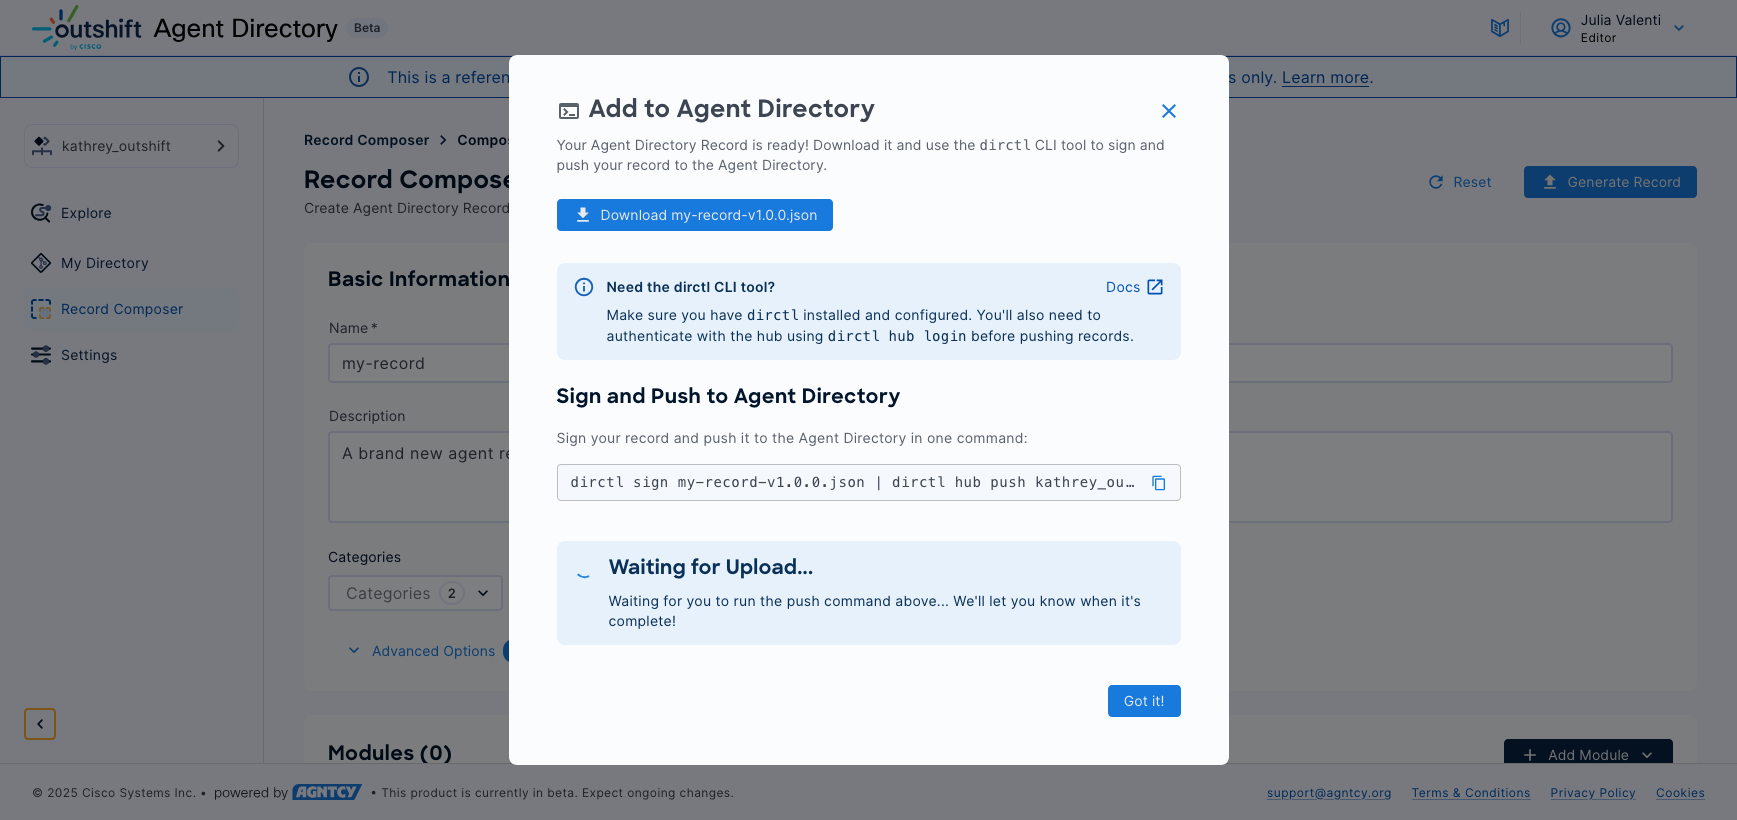Open the Add Module dropdown
This screenshot has height=820, width=1737.
coord(1587,754)
